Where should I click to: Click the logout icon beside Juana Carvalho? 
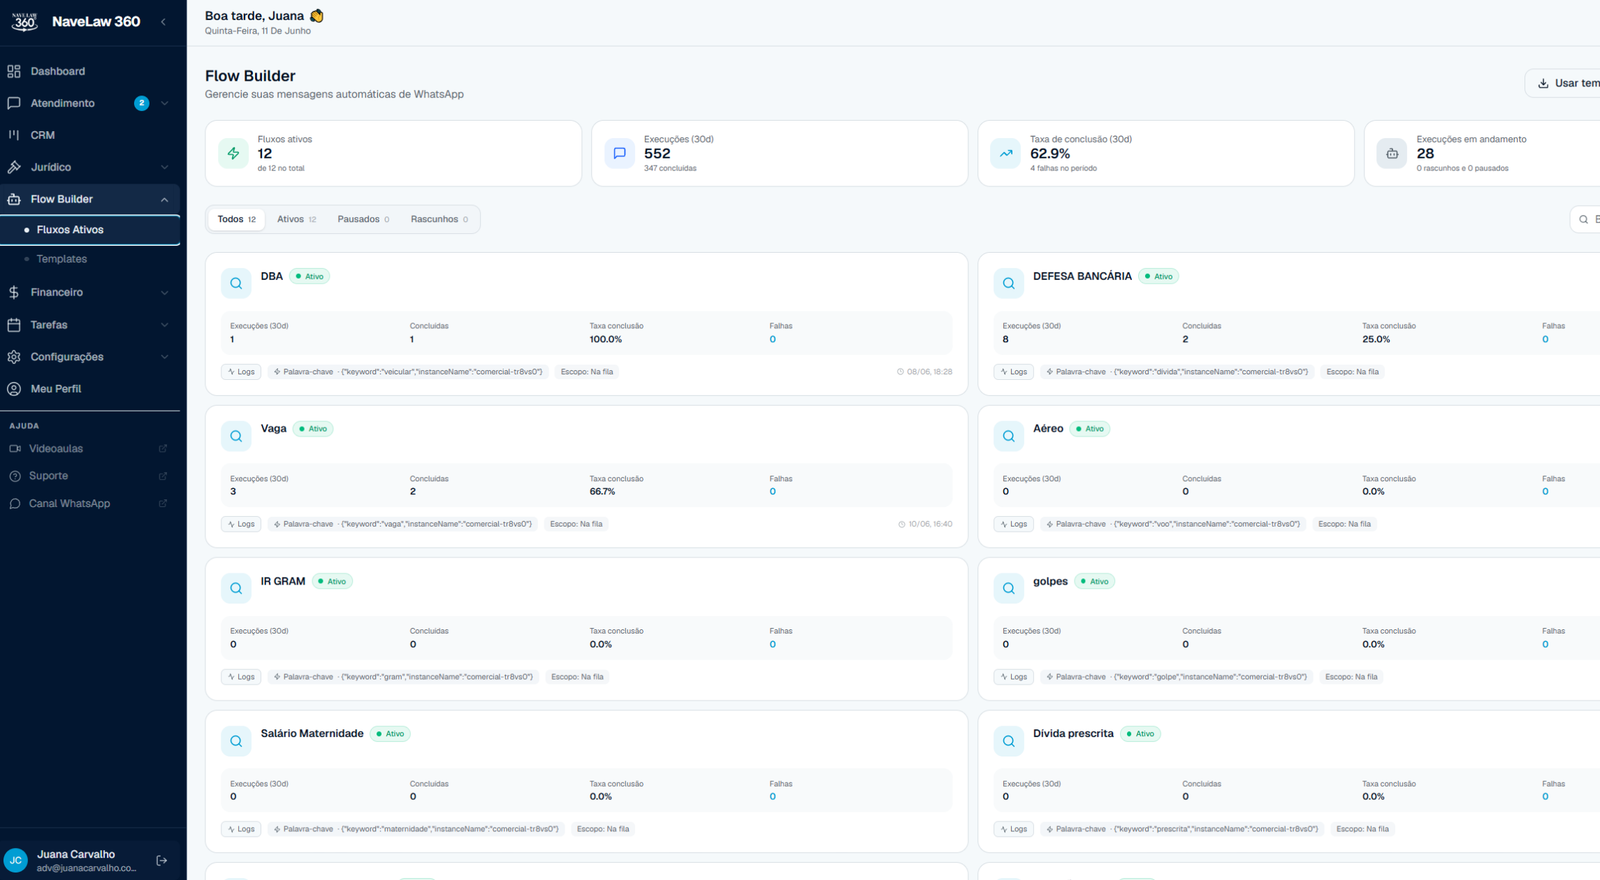pos(162,860)
